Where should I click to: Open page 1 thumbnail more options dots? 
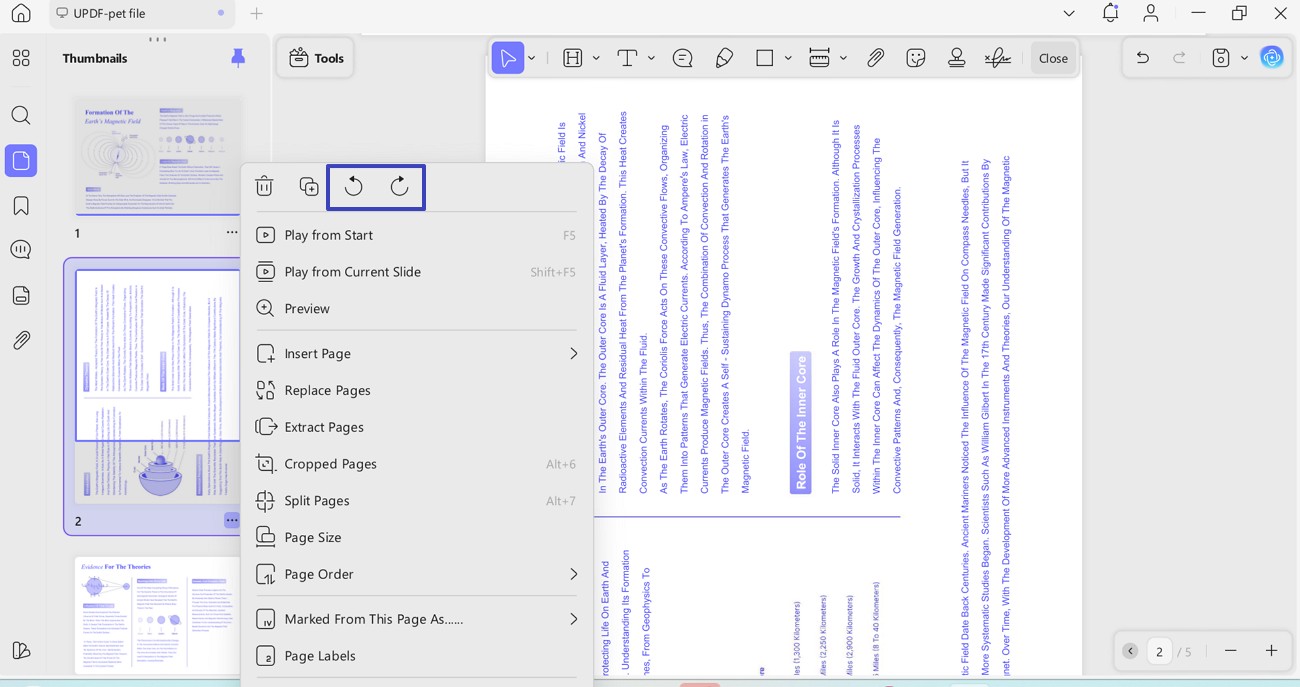click(x=232, y=233)
